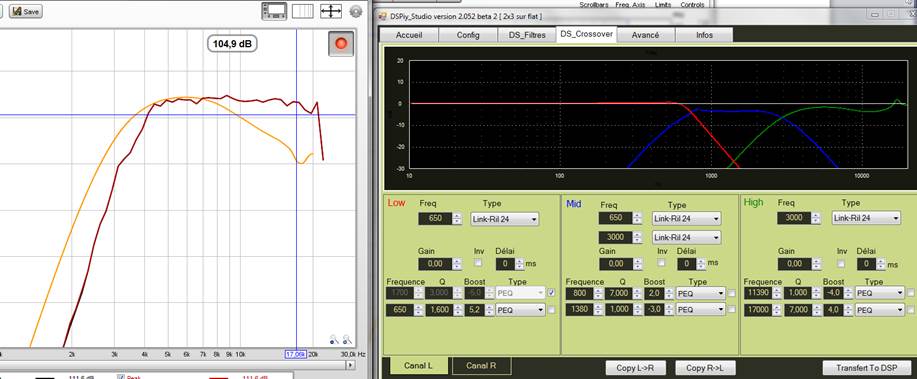
Task: Toggle the graph scrollbars view icon
Action: coord(274,11)
